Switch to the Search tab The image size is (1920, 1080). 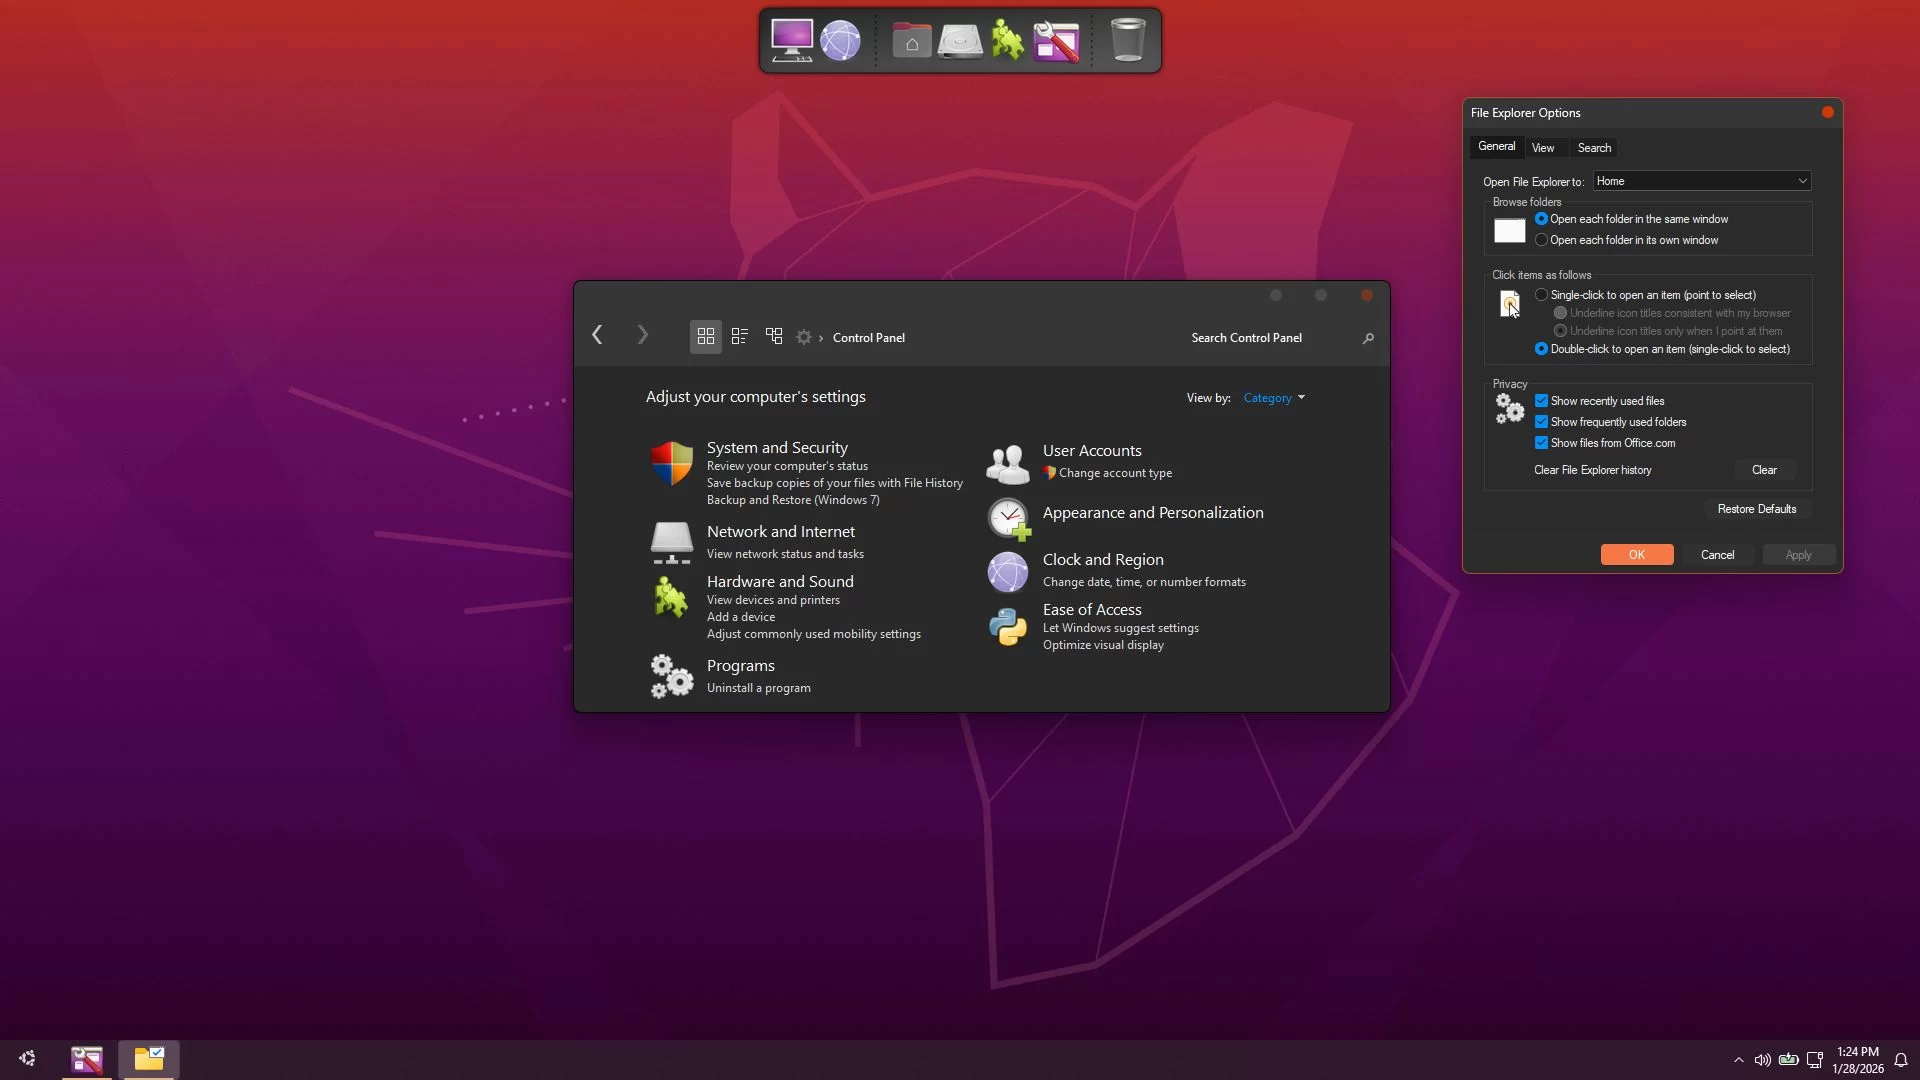tap(1593, 148)
